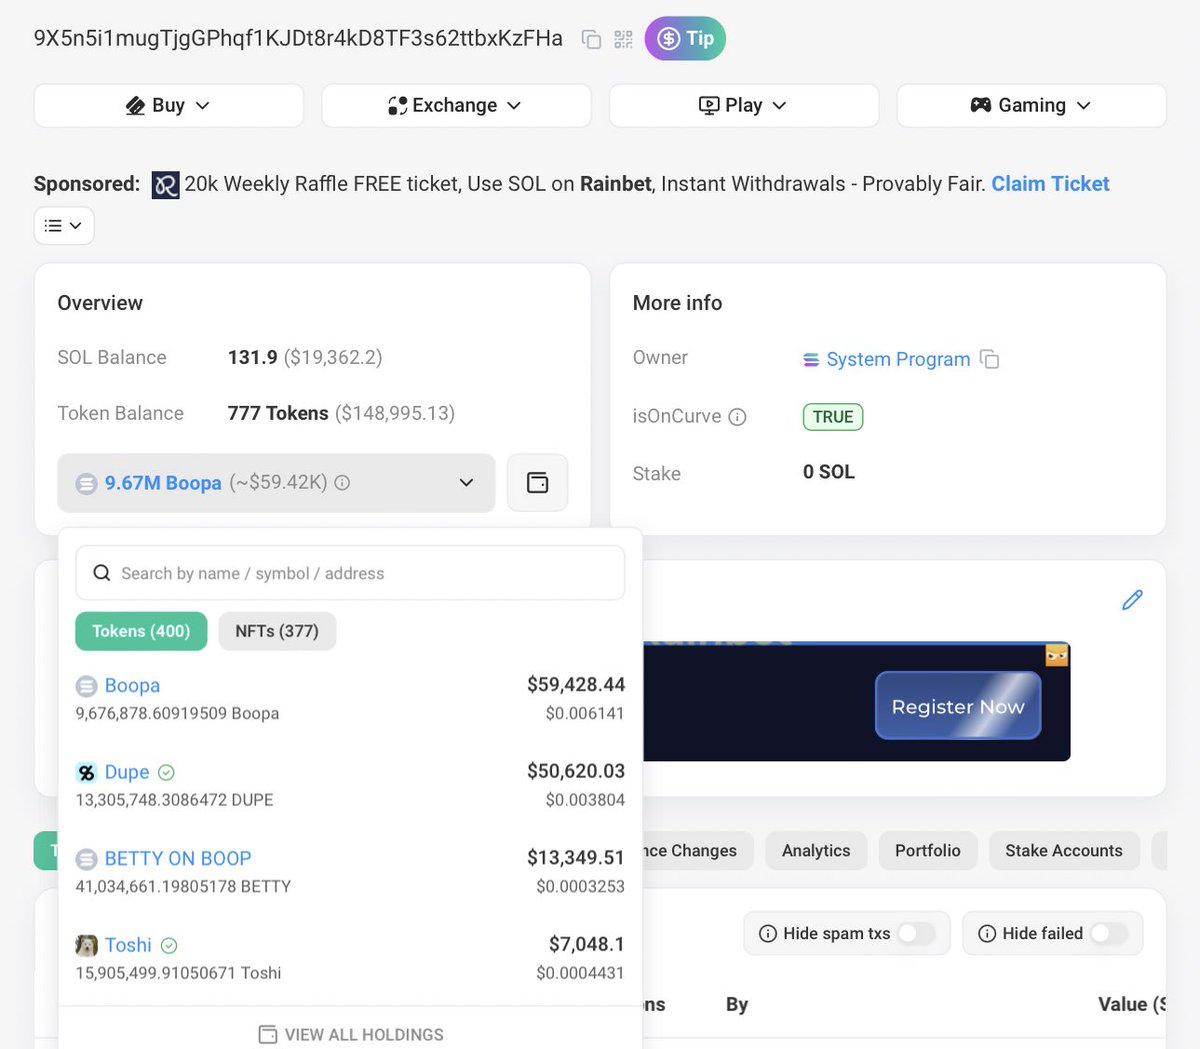Expand the Buy dropdown
Image resolution: width=1200 pixels, height=1049 pixels.
168,105
